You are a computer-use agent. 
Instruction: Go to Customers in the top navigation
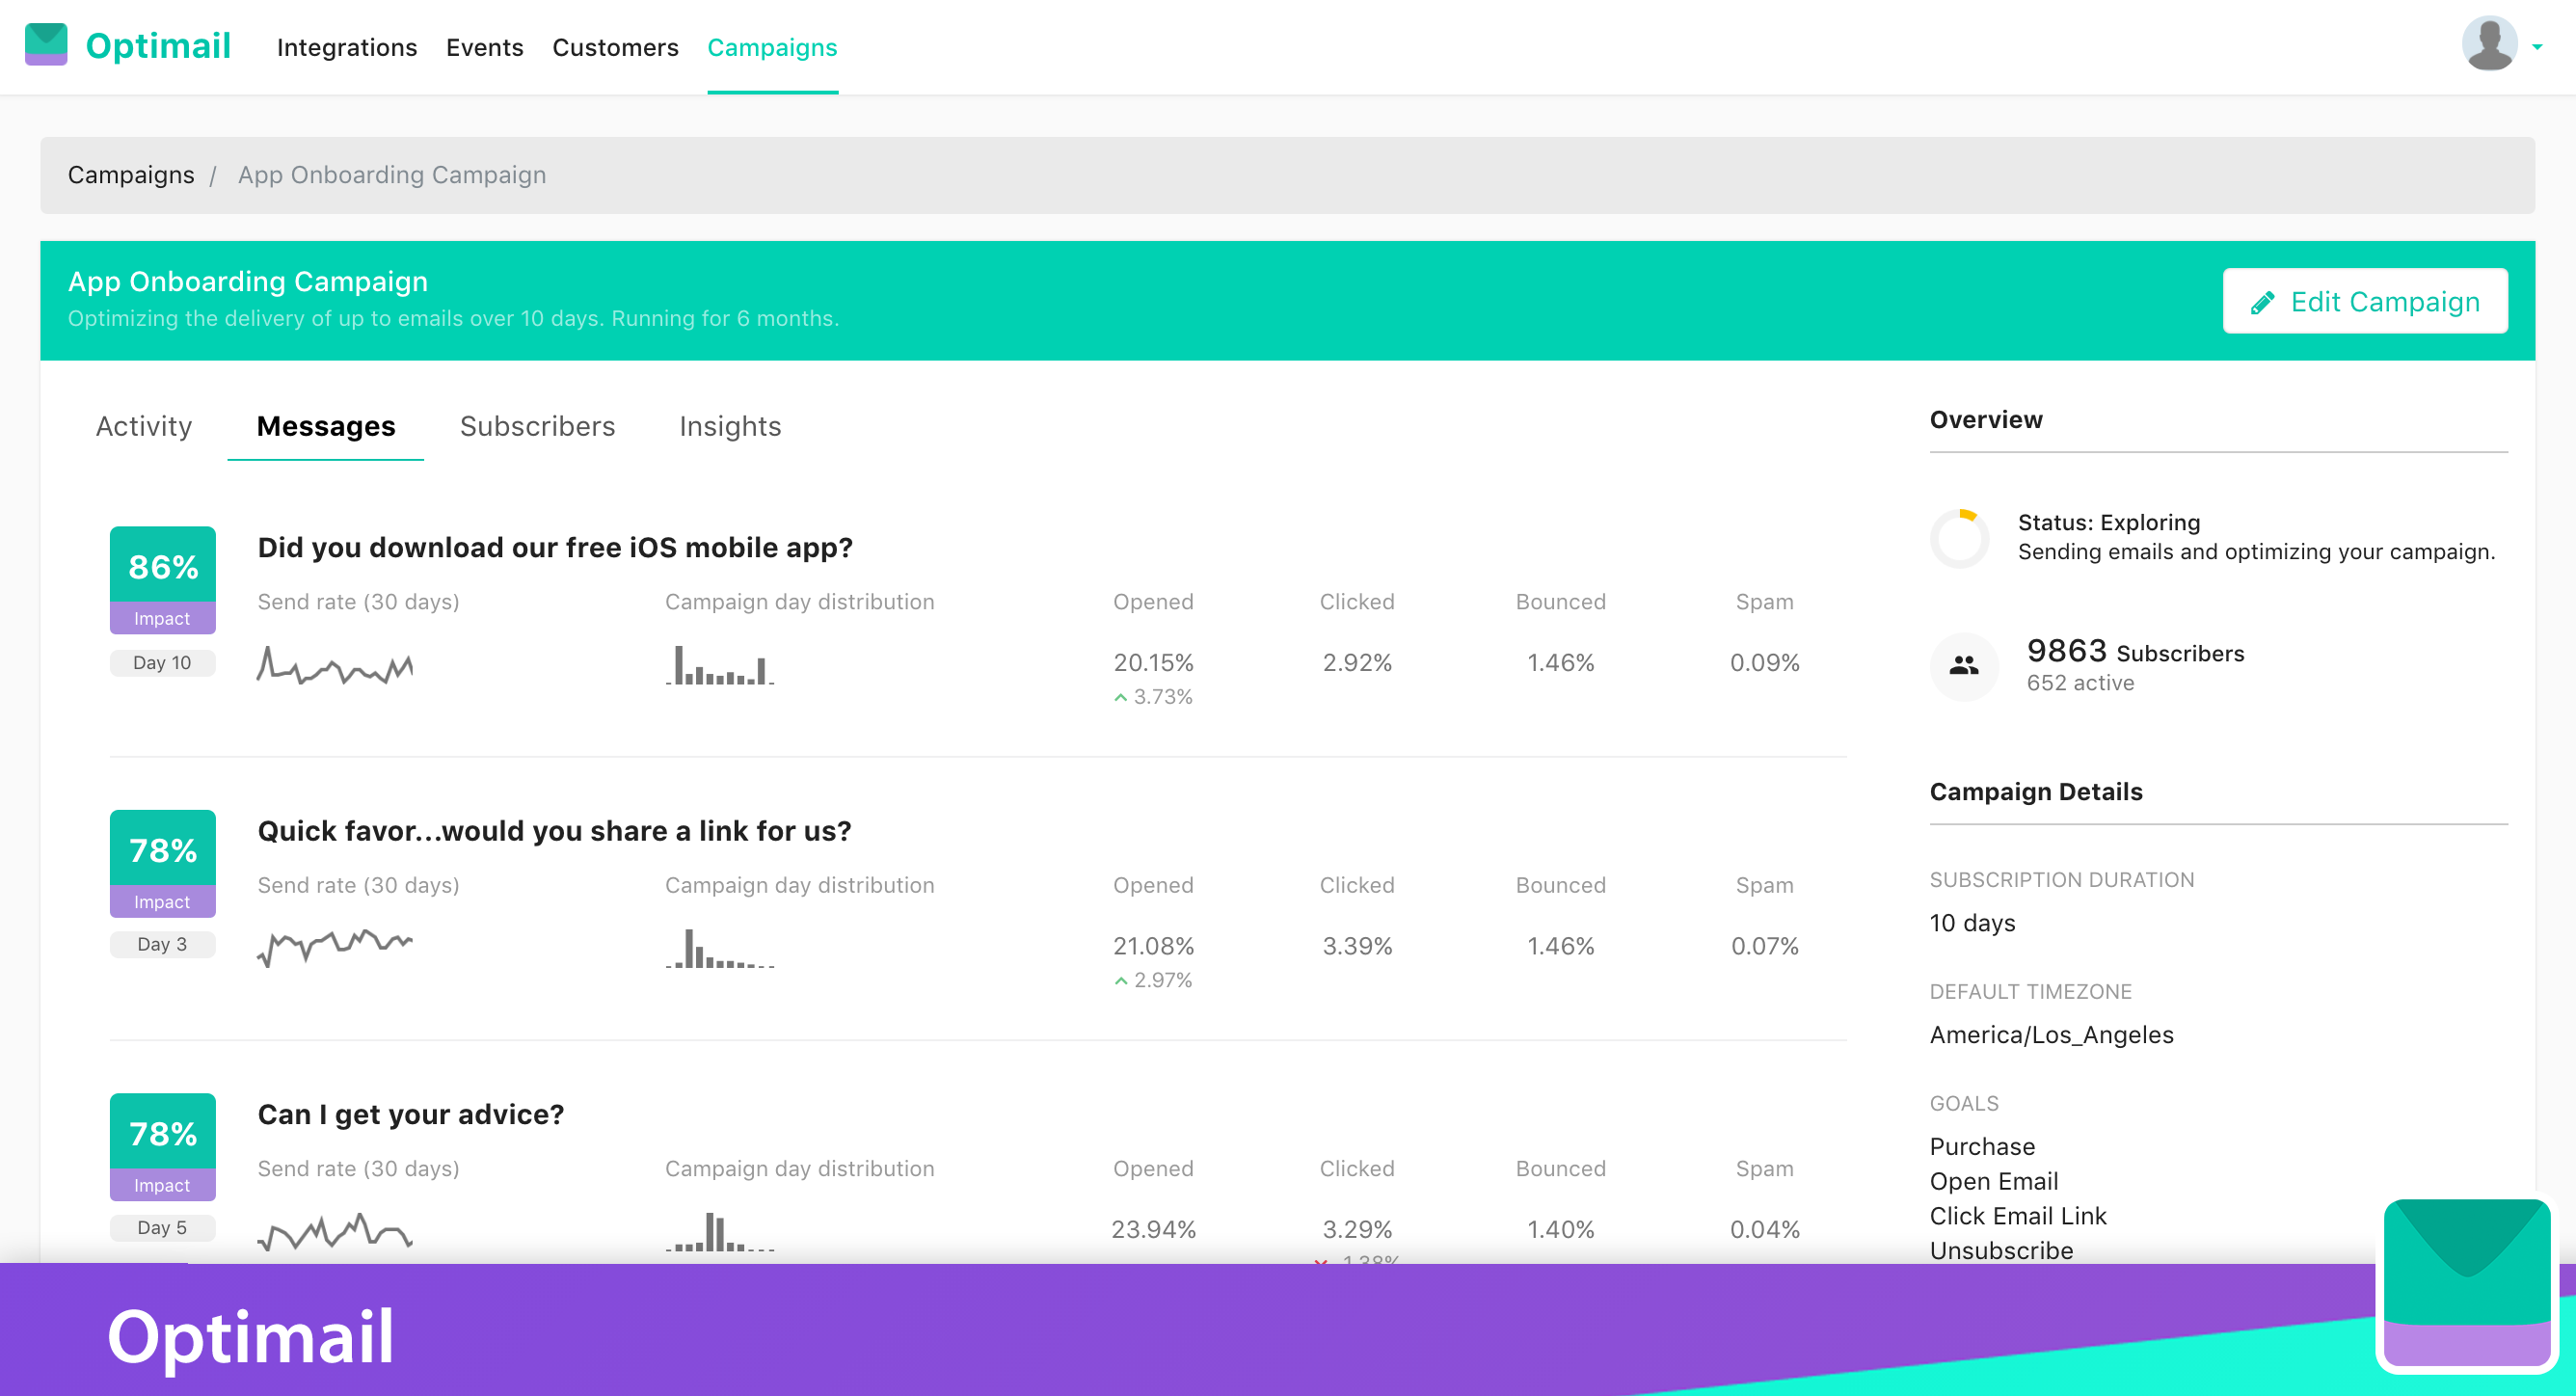point(615,47)
